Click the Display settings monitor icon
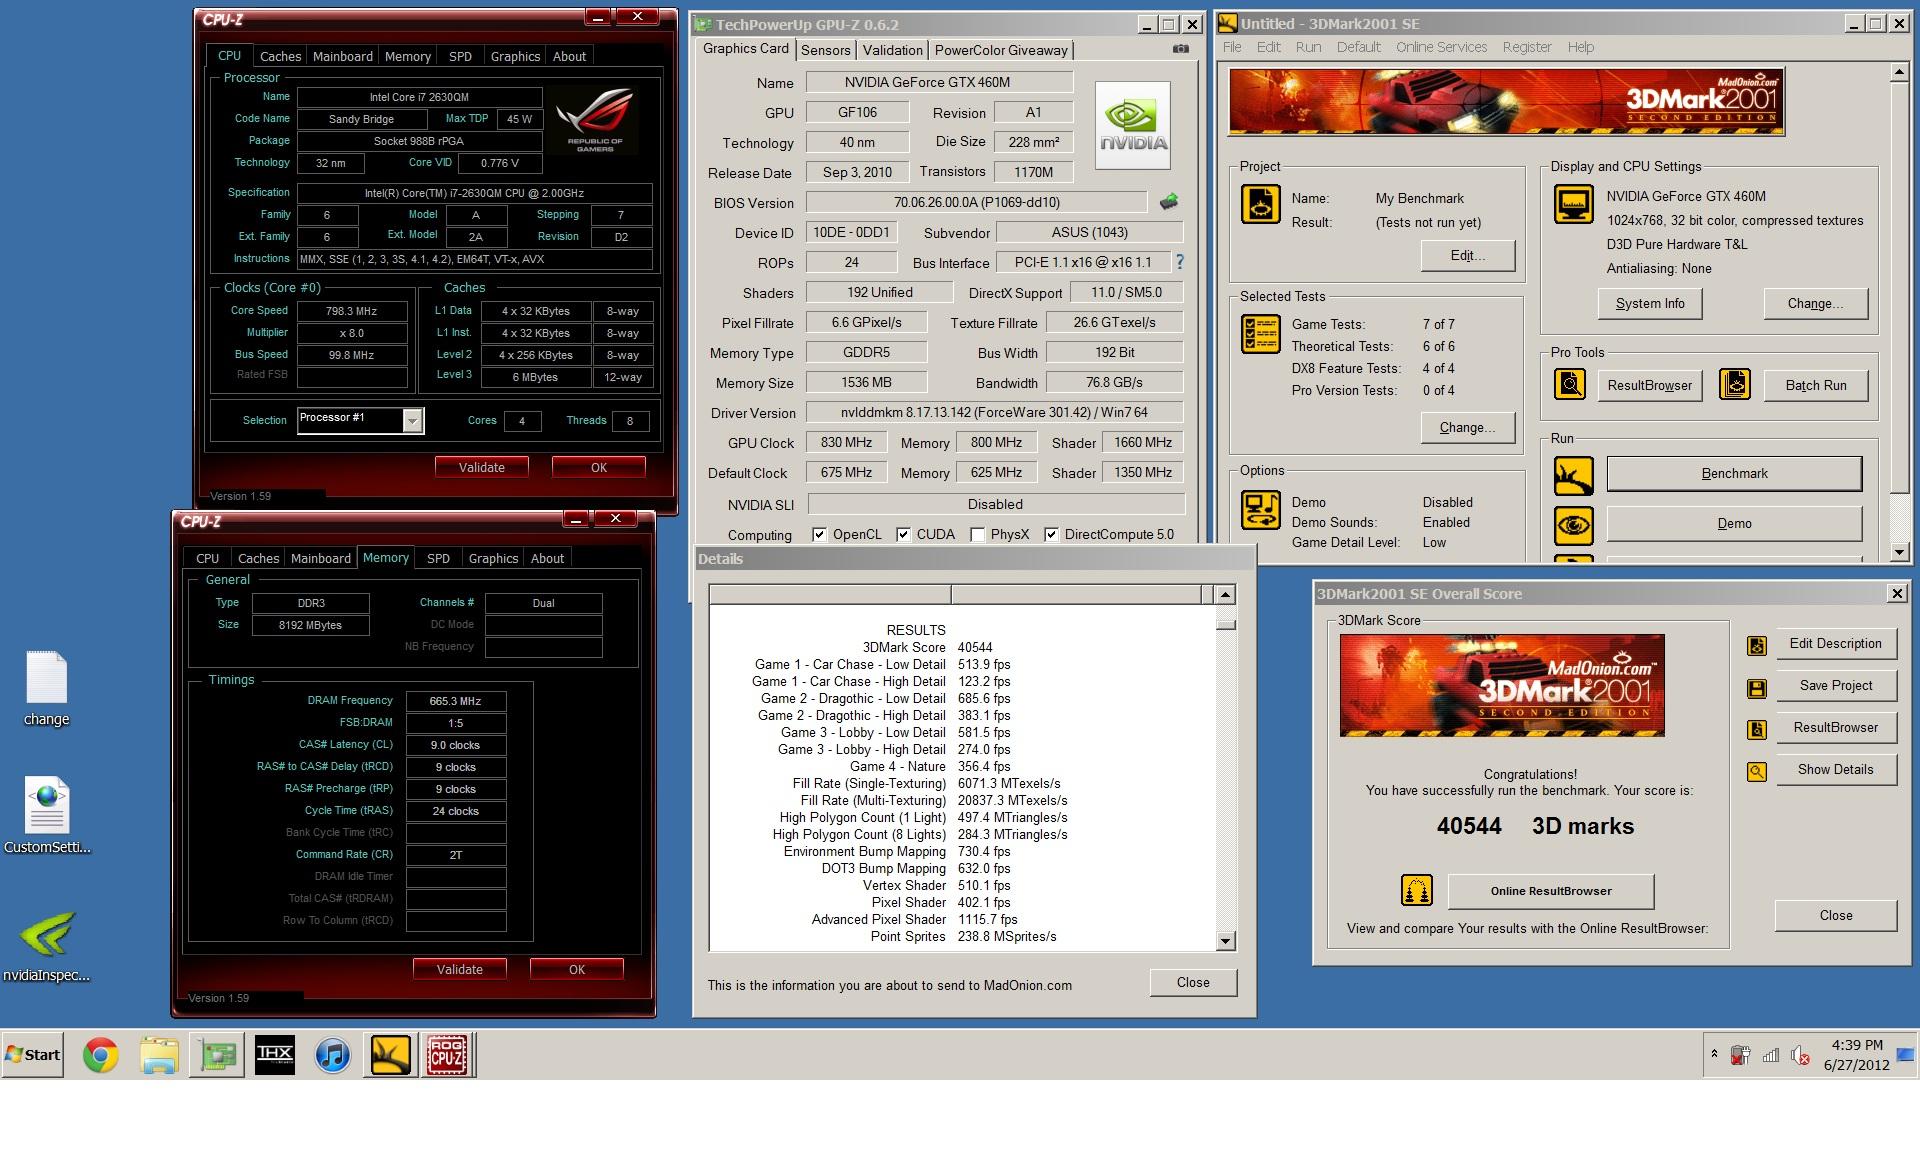This screenshot has width=1920, height=1163. coord(1574,204)
